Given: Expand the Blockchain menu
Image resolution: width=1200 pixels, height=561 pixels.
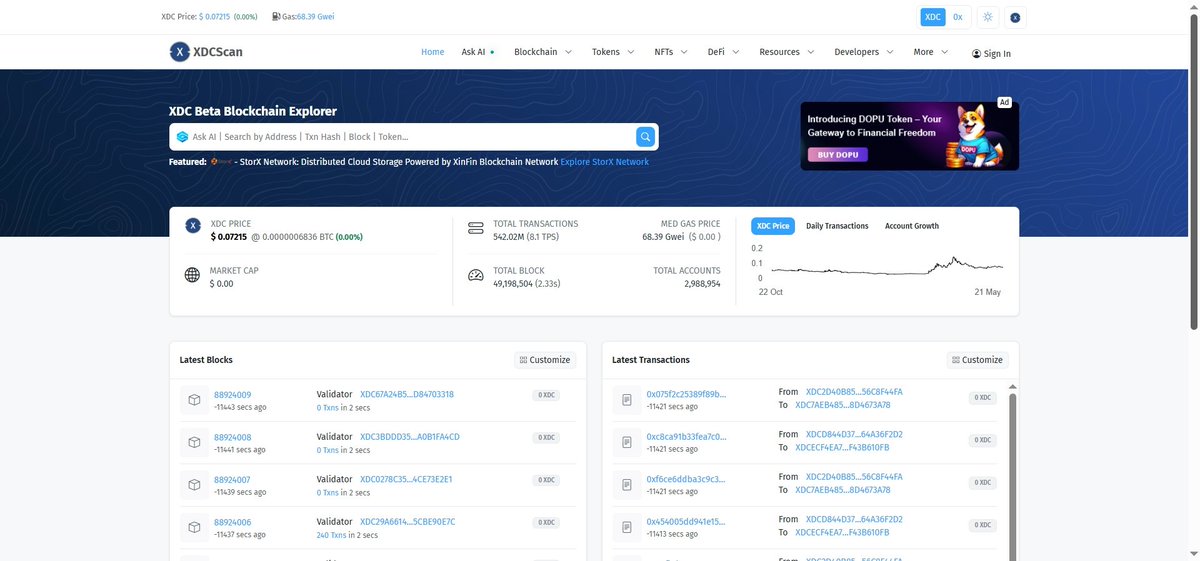Looking at the screenshot, I should tap(543, 52).
